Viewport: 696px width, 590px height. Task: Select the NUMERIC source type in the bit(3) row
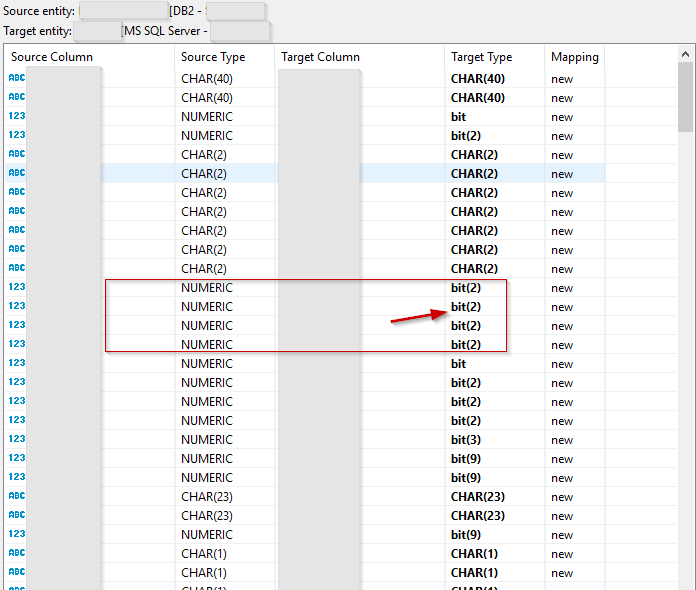click(x=207, y=440)
